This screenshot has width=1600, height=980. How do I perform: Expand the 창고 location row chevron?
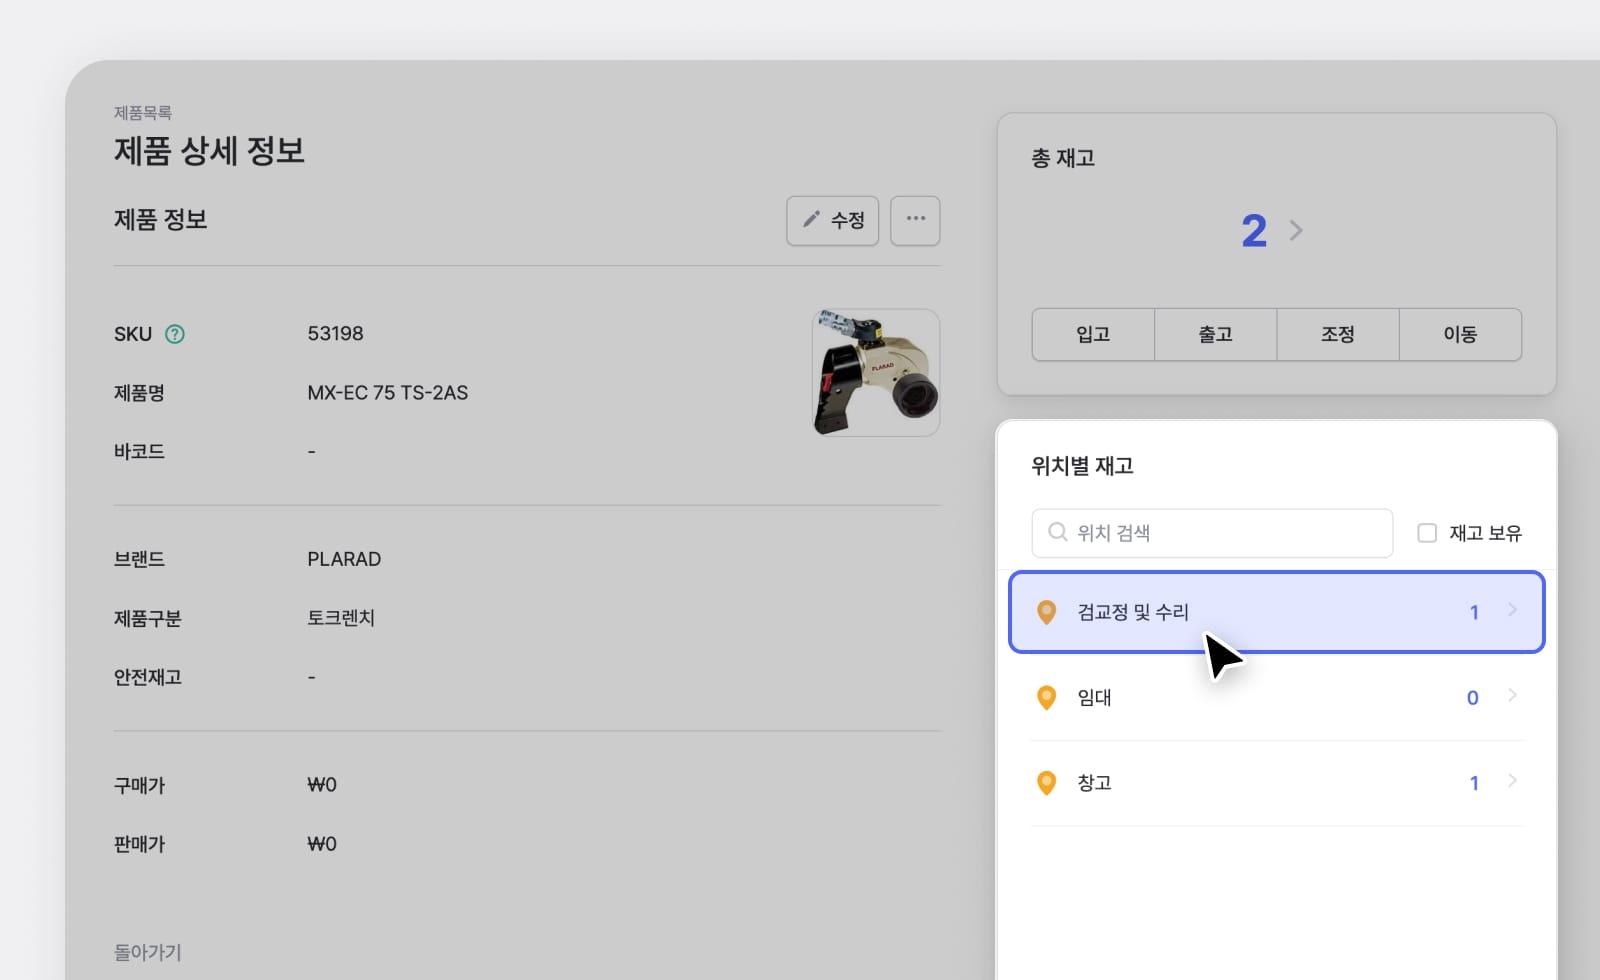pyautogui.click(x=1512, y=781)
